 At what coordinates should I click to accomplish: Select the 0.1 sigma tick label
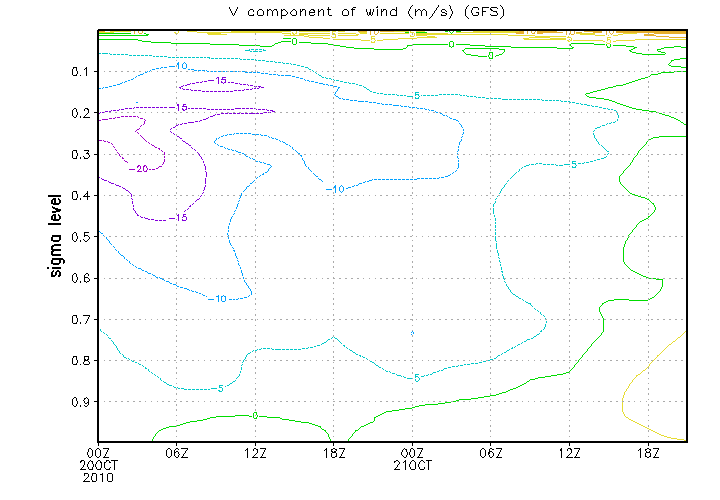coord(81,72)
